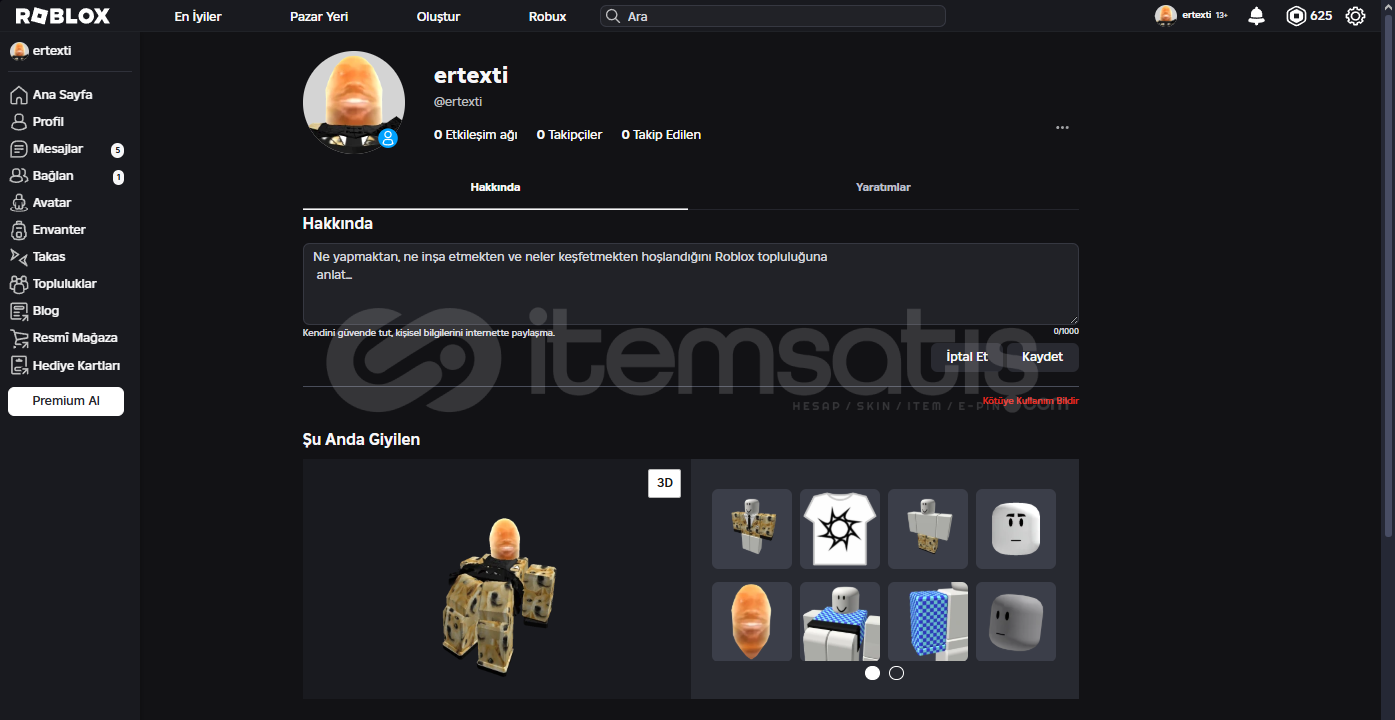Open the leopard pants item thumbnail
The height and width of the screenshot is (720, 1395).
coord(928,529)
